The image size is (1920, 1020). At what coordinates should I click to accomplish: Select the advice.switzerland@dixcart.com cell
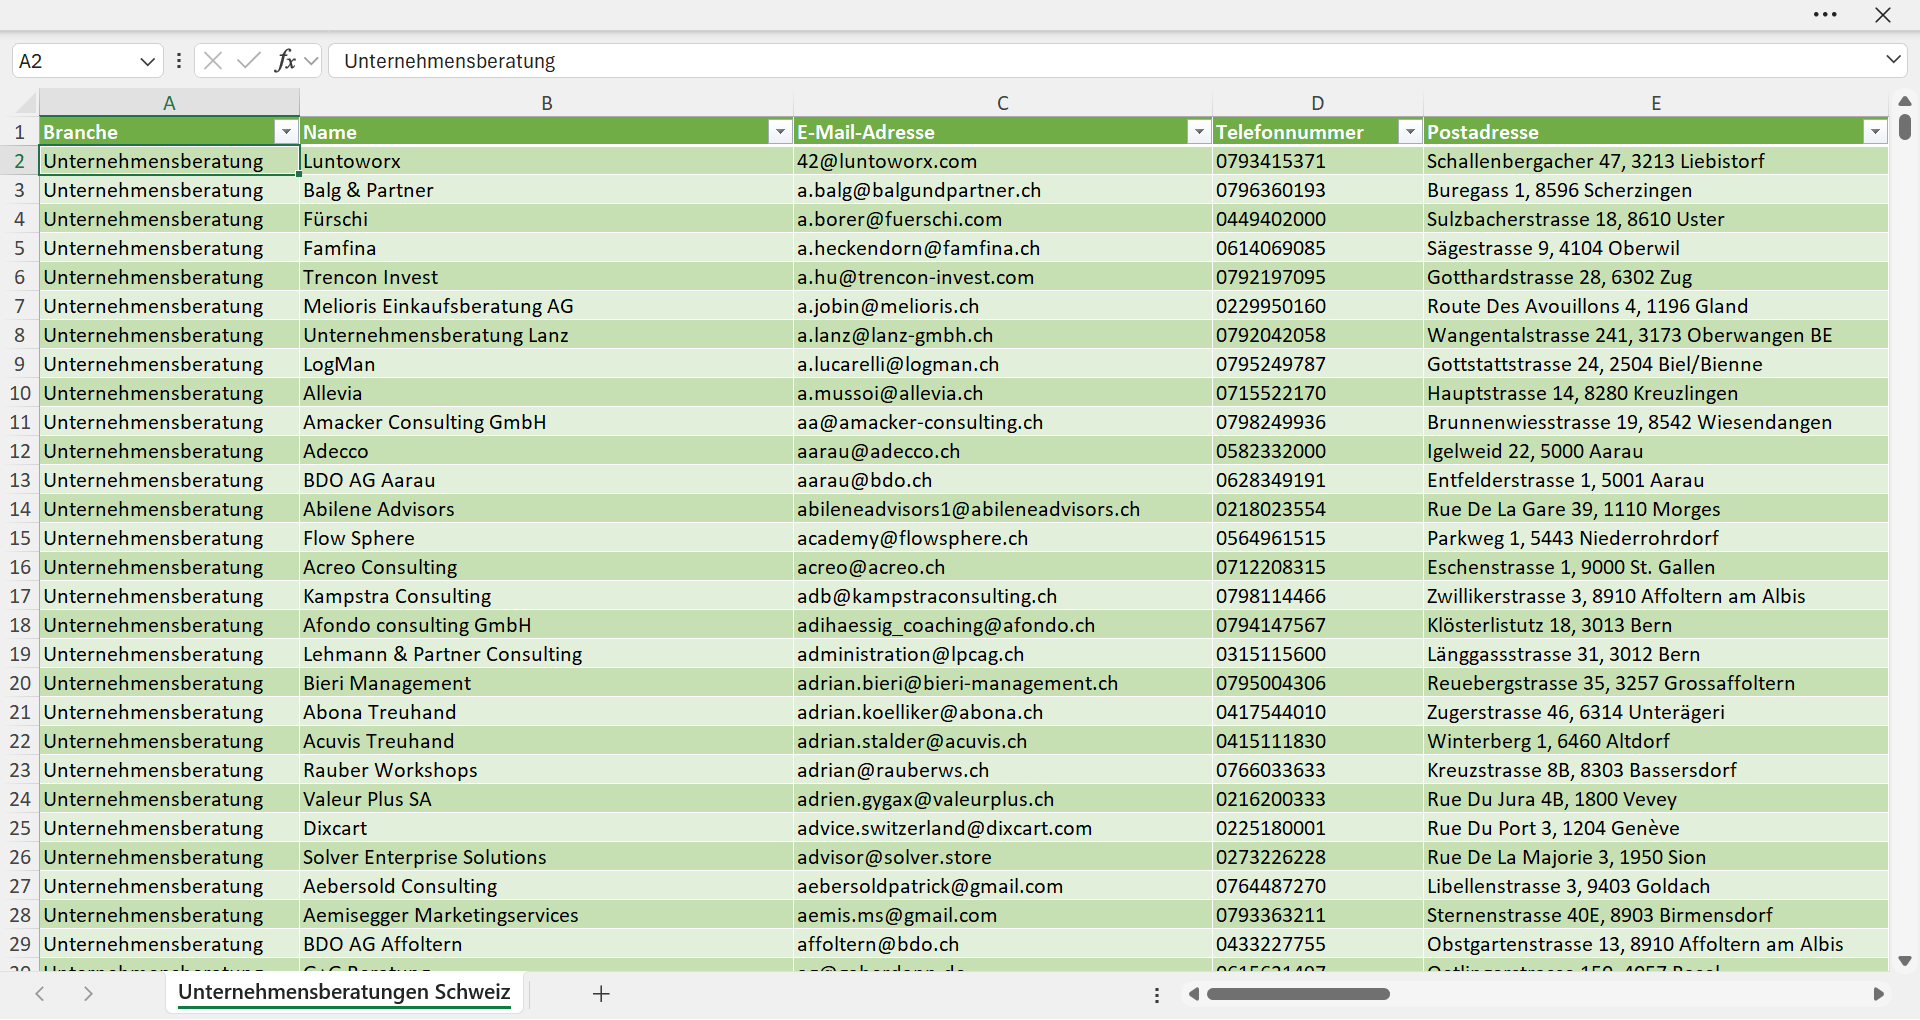coord(1003,828)
